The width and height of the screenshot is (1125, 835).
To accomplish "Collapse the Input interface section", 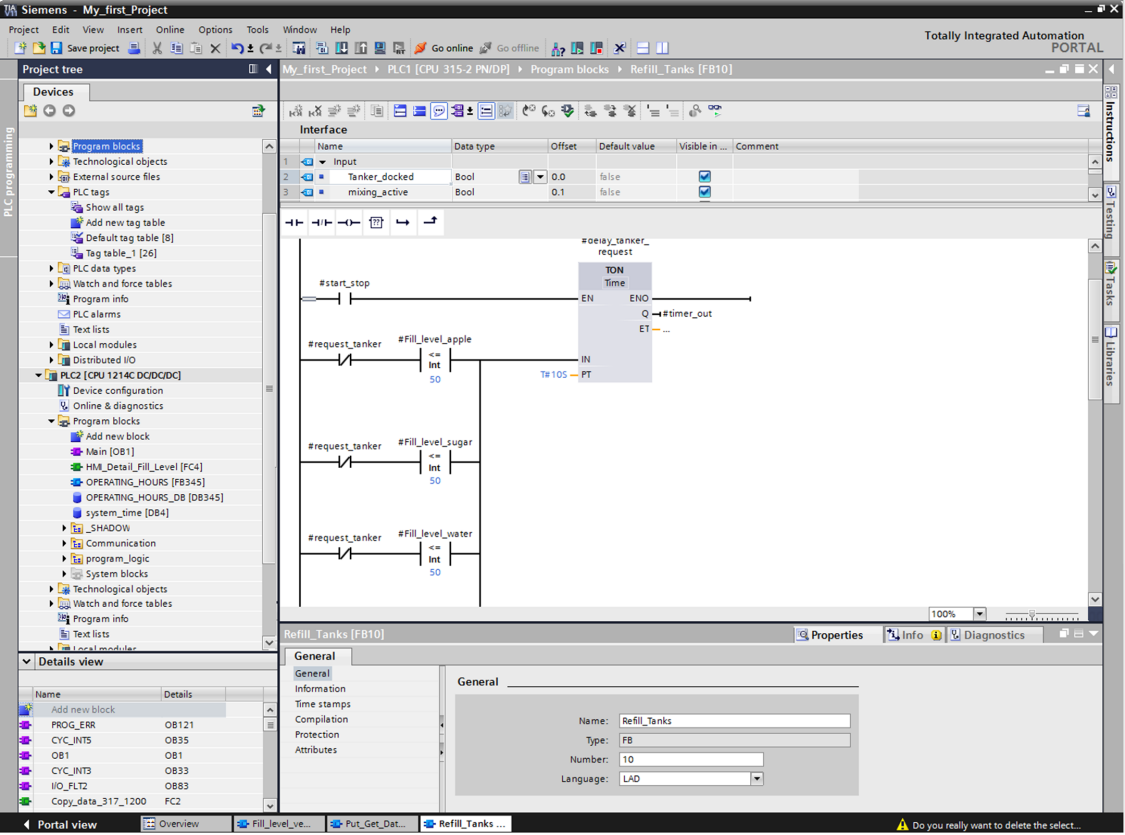I will [322, 162].
